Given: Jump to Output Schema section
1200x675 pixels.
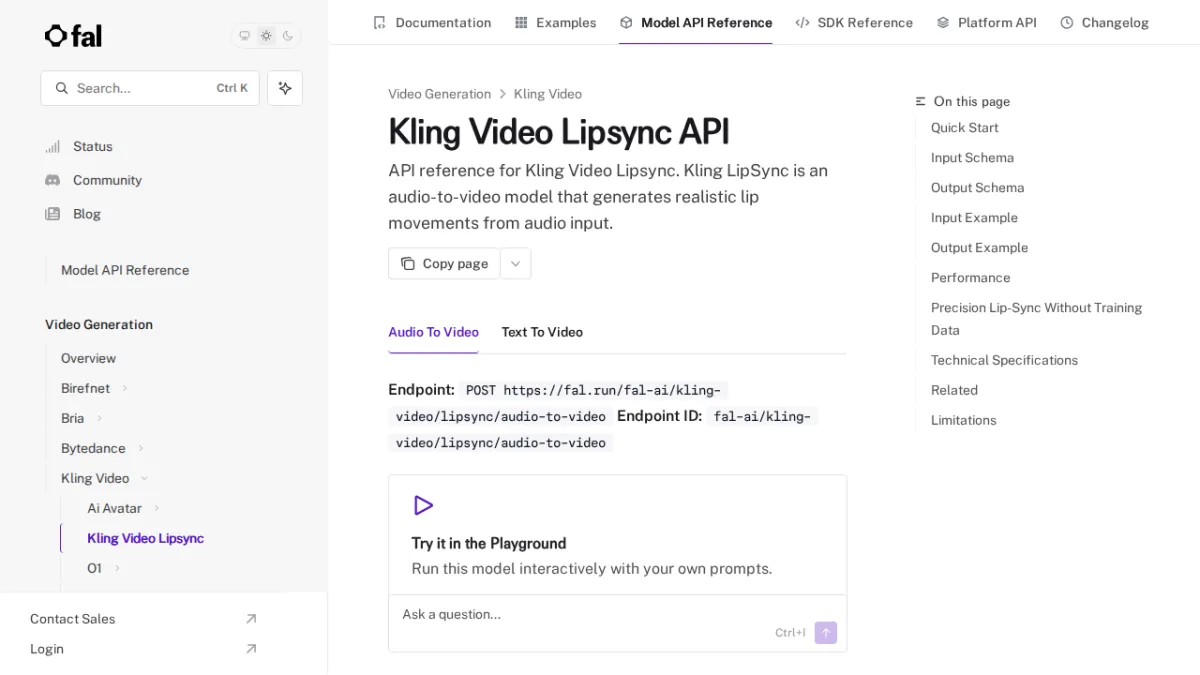Looking at the screenshot, I should [x=977, y=188].
